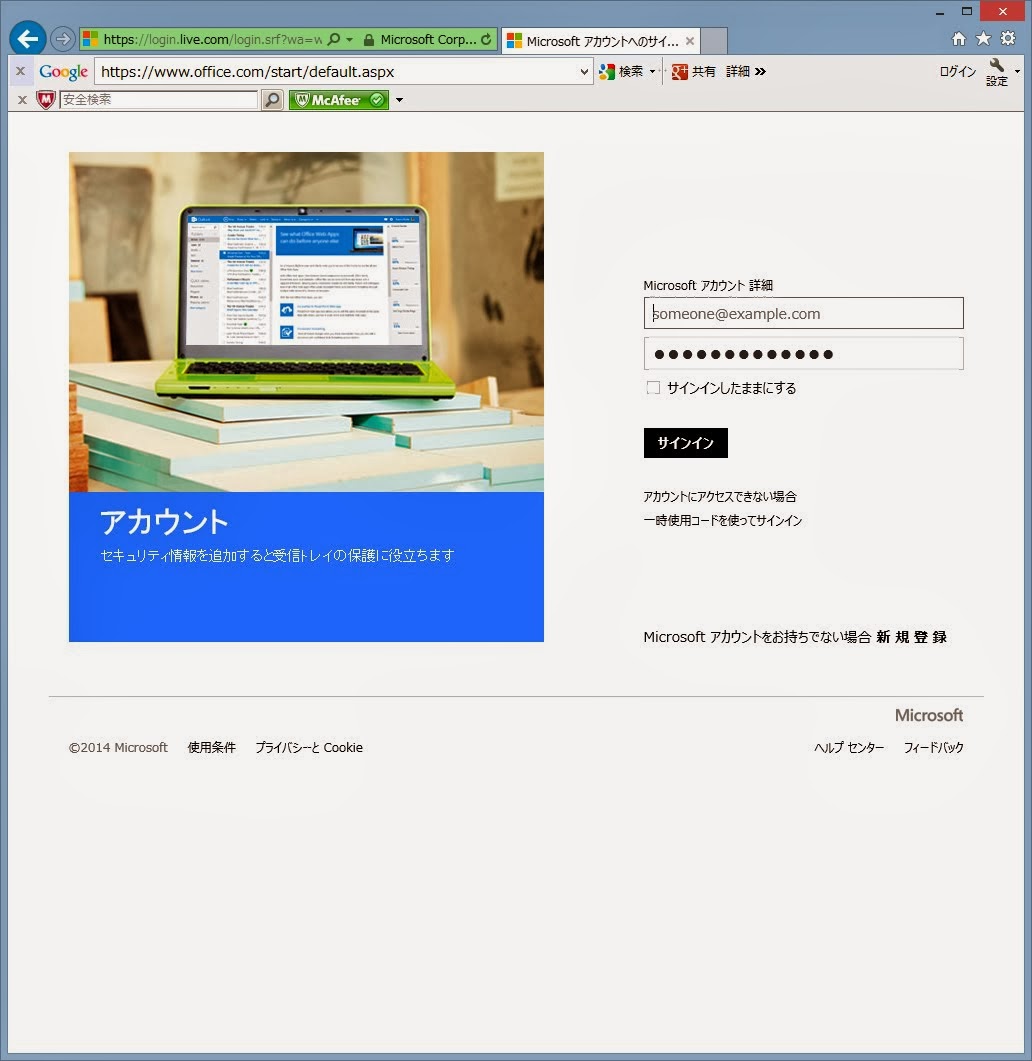Click 一時使用コードを使ってサインイン link

coord(723,520)
